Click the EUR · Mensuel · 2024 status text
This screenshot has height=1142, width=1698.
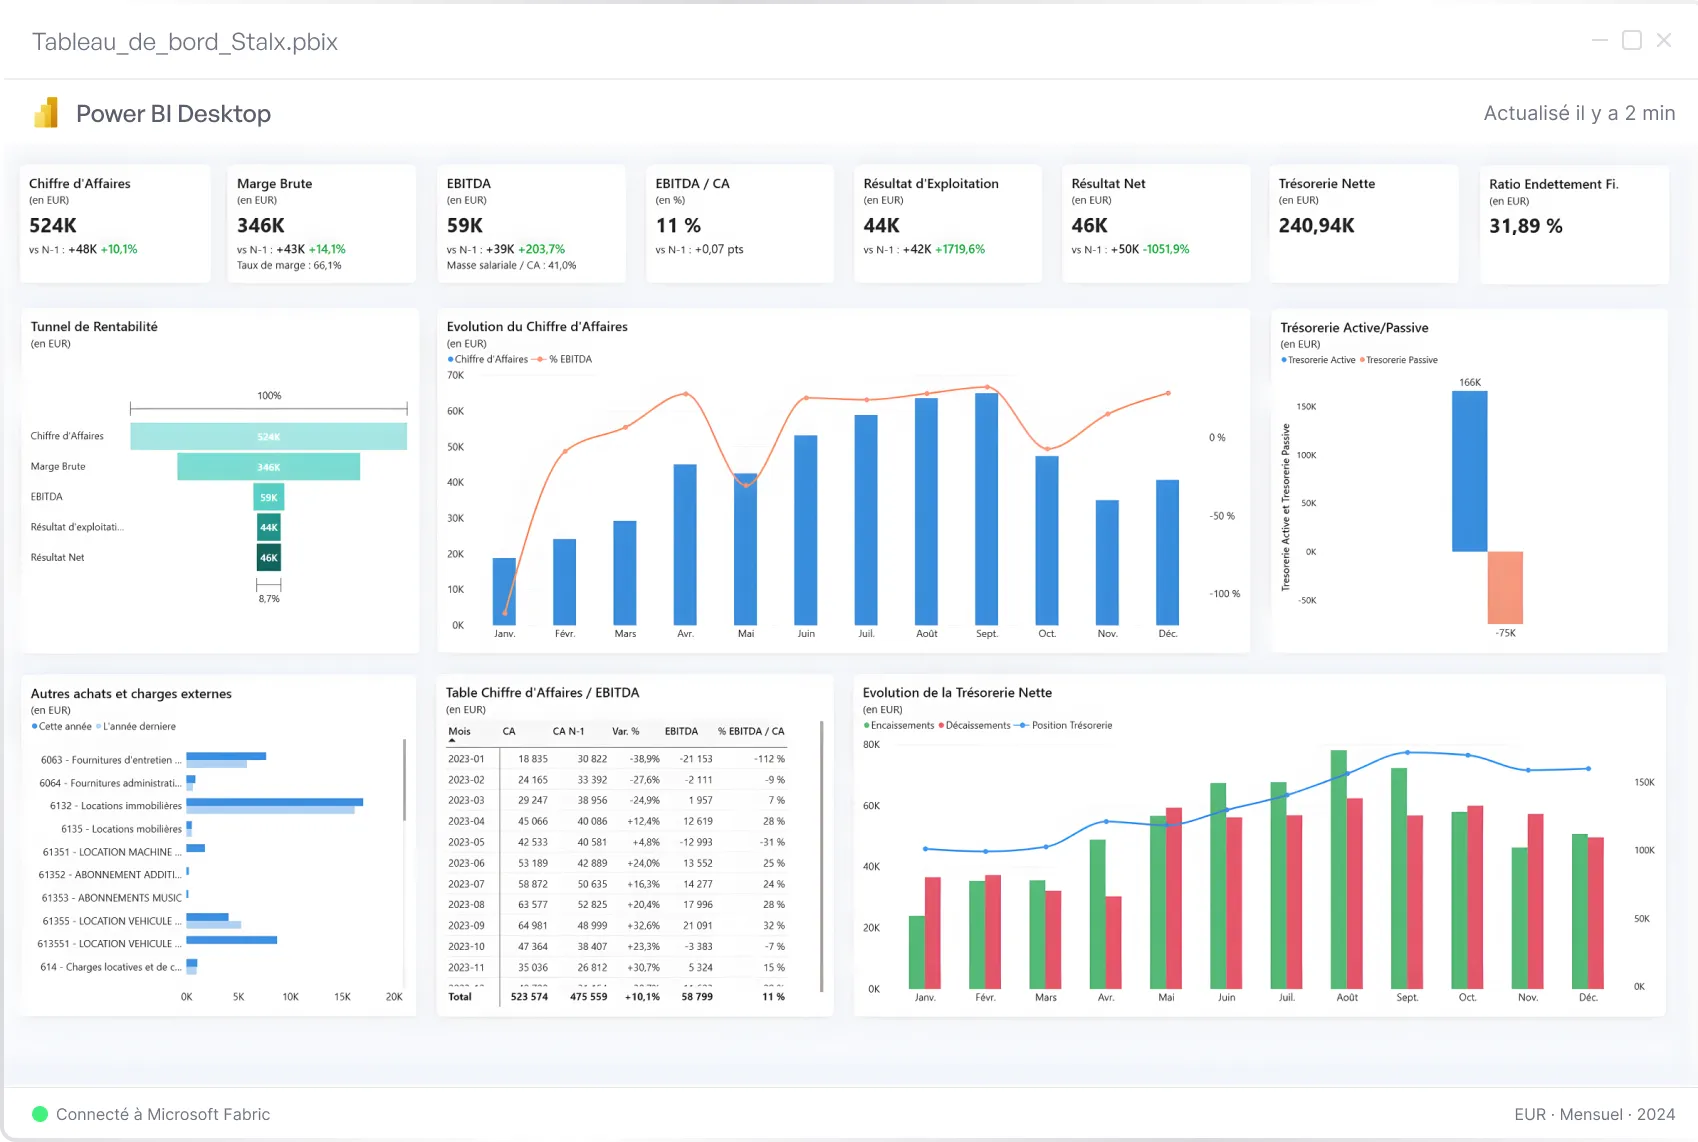1594,1114
